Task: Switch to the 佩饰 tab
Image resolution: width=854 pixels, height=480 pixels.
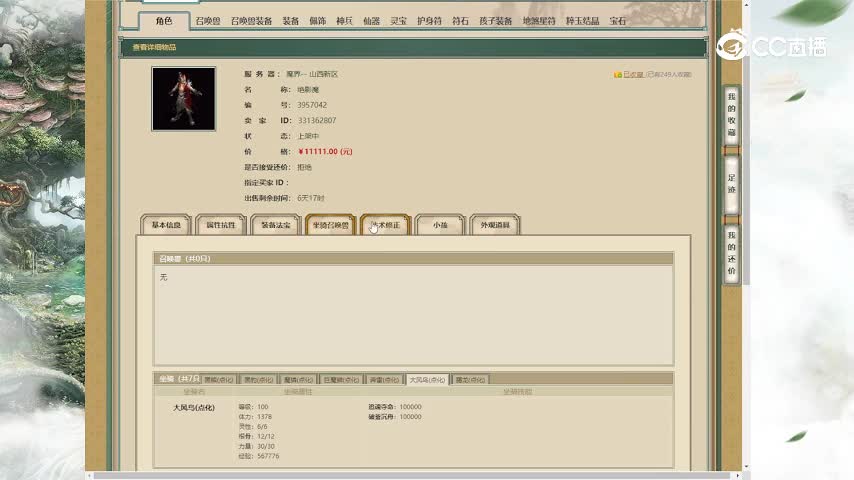Action: [x=318, y=21]
